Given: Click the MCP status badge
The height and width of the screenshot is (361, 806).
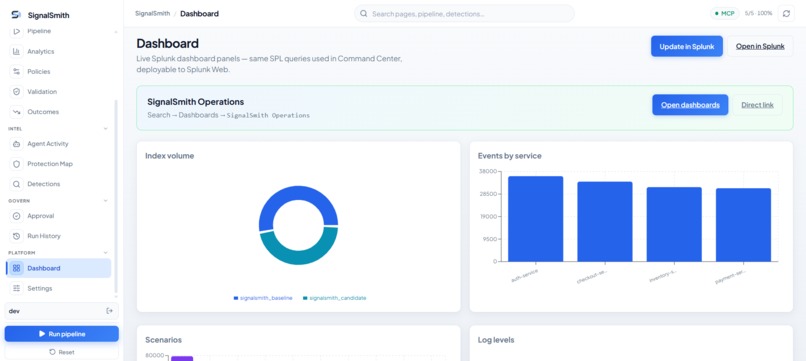Looking at the screenshot, I should (x=725, y=13).
